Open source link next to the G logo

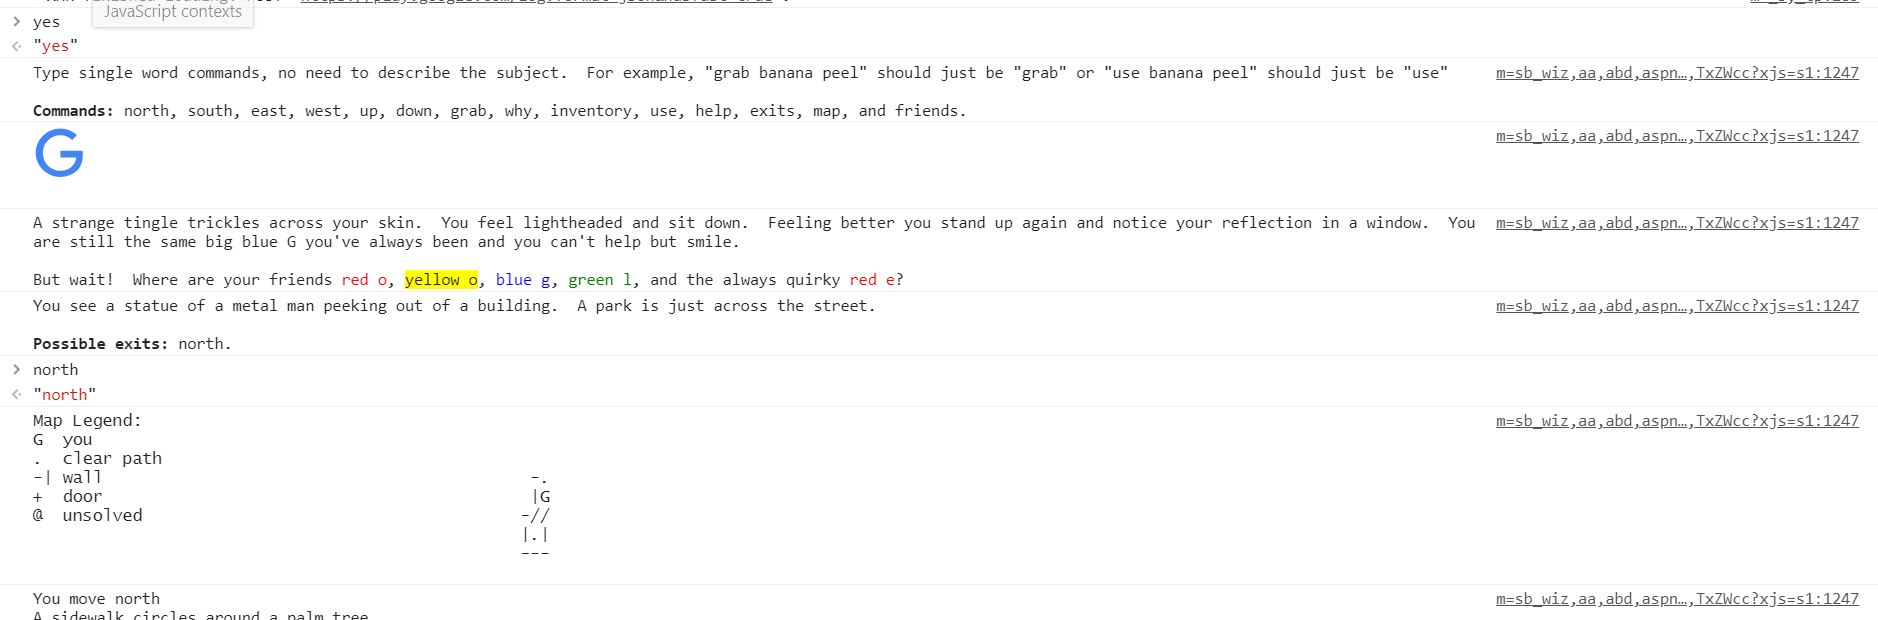[x=1677, y=136]
